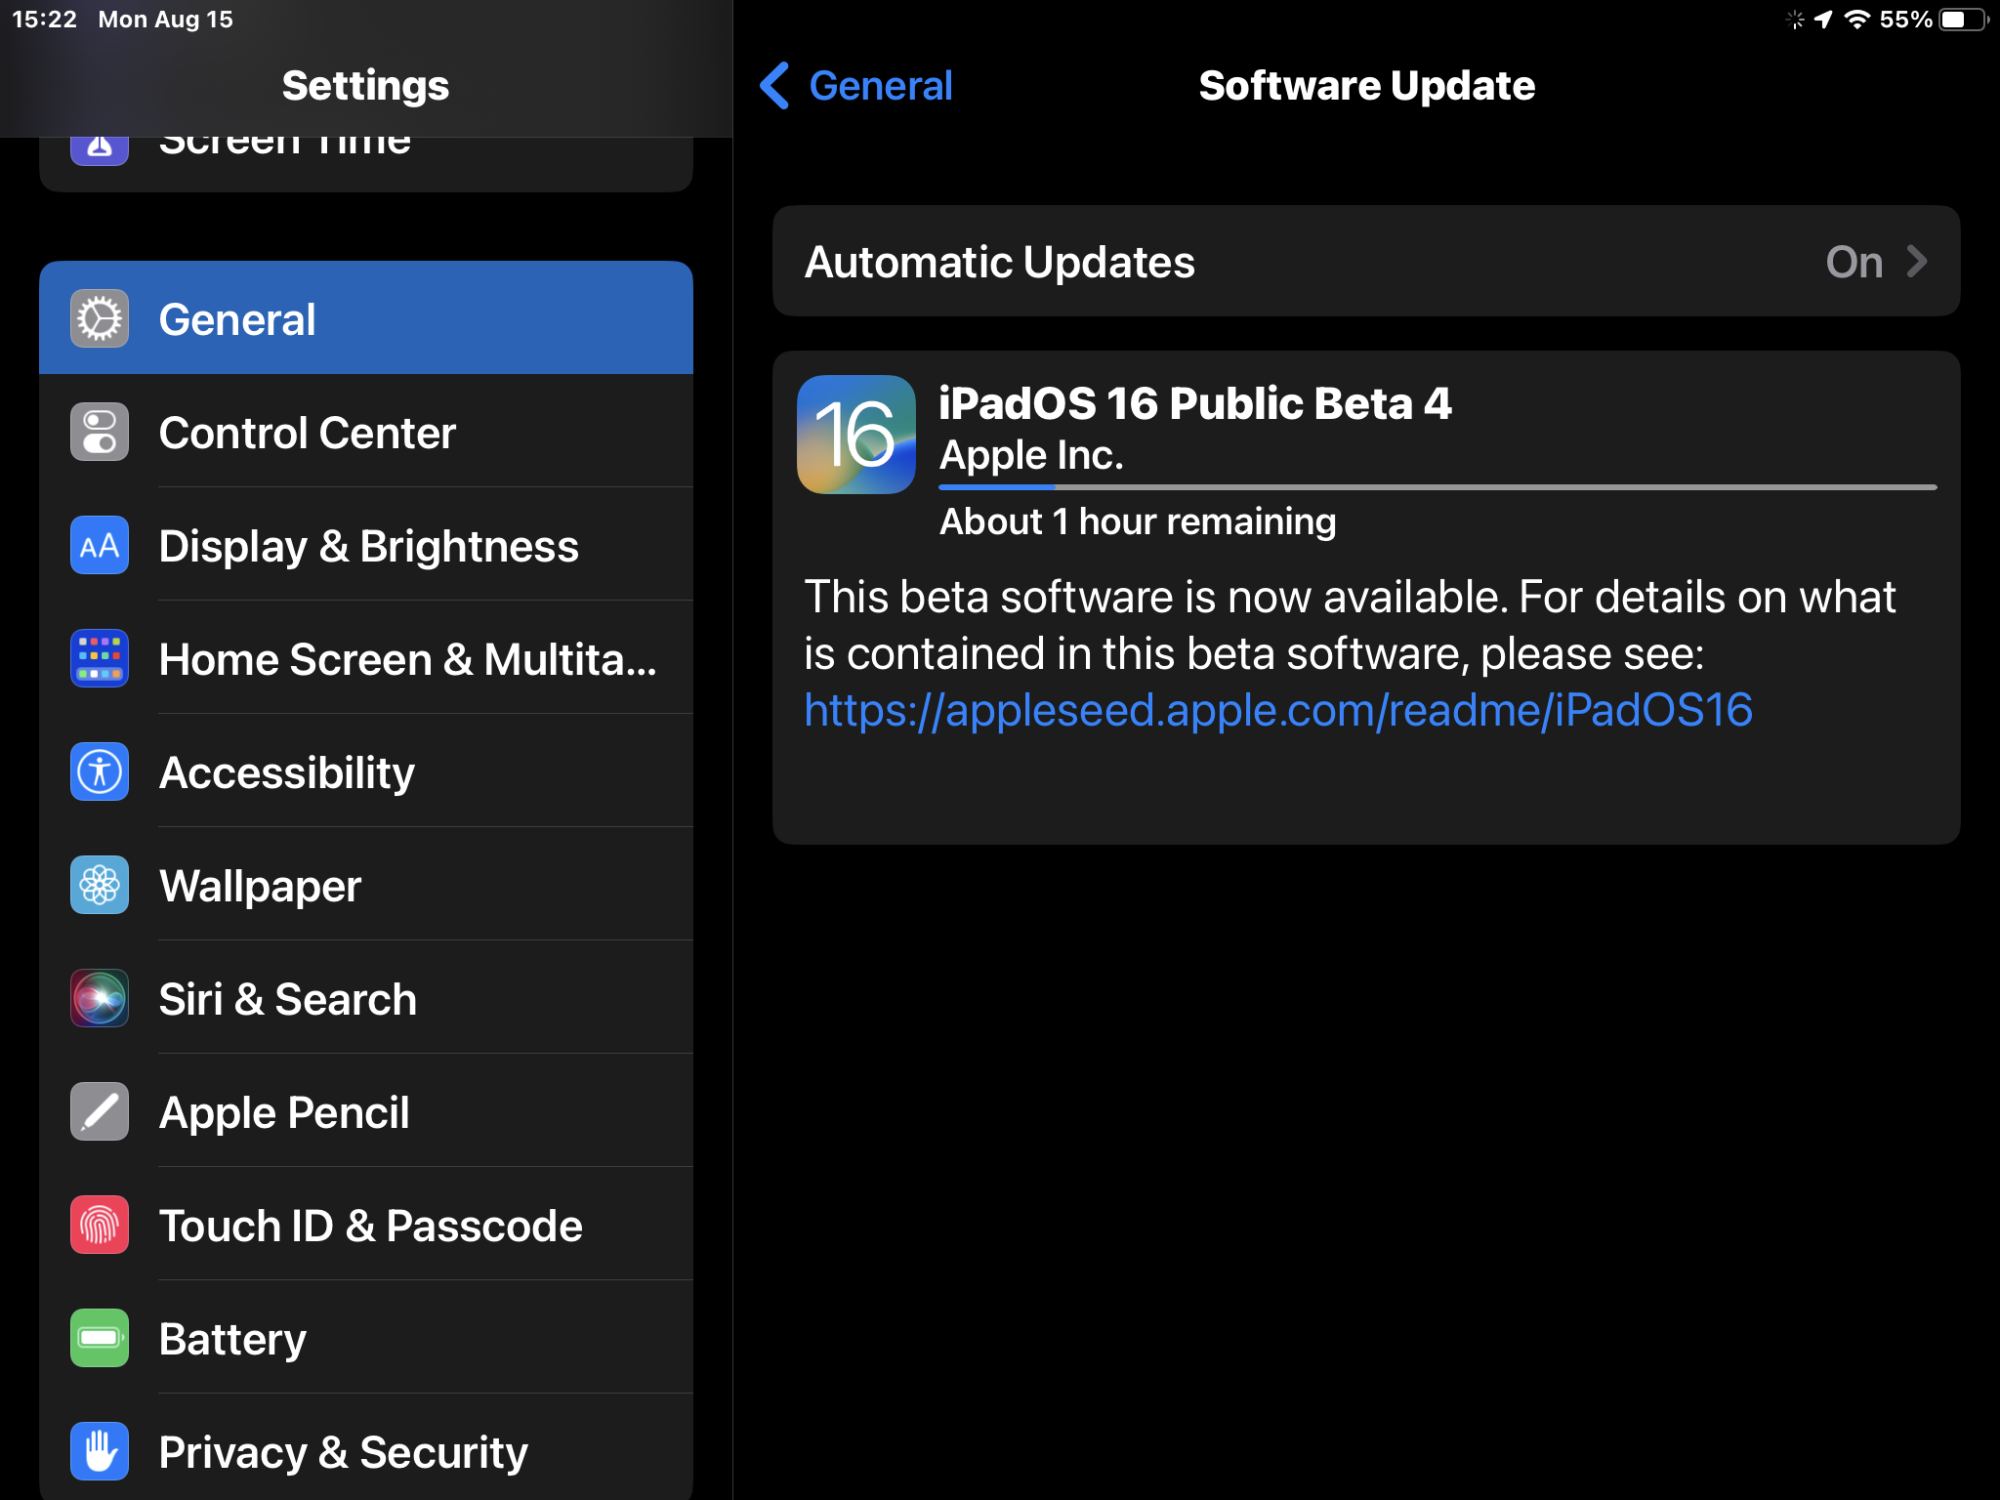Select Display & Brightness menu item
This screenshot has width=2000, height=1500.
tap(368, 546)
